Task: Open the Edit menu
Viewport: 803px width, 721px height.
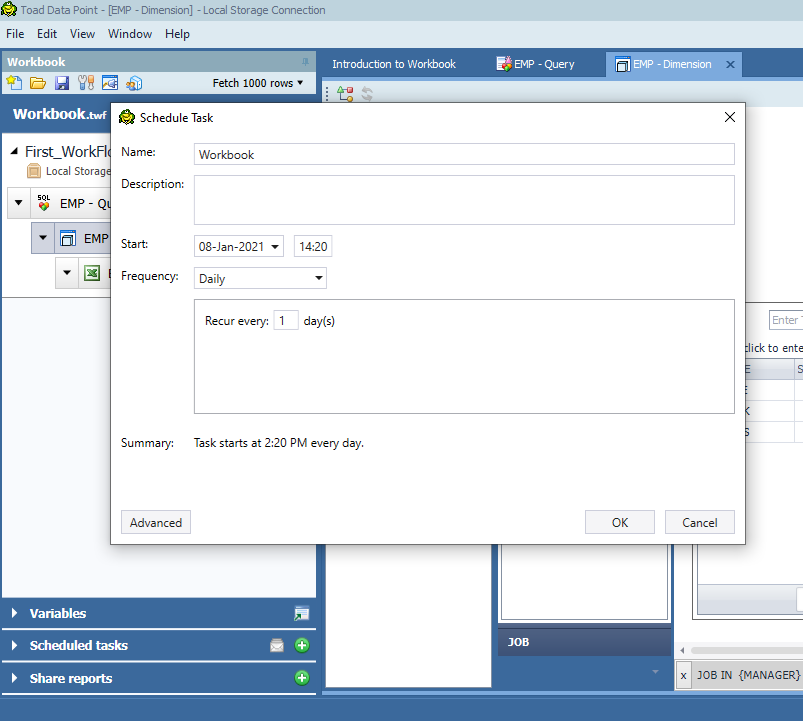Action: tap(47, 34)
